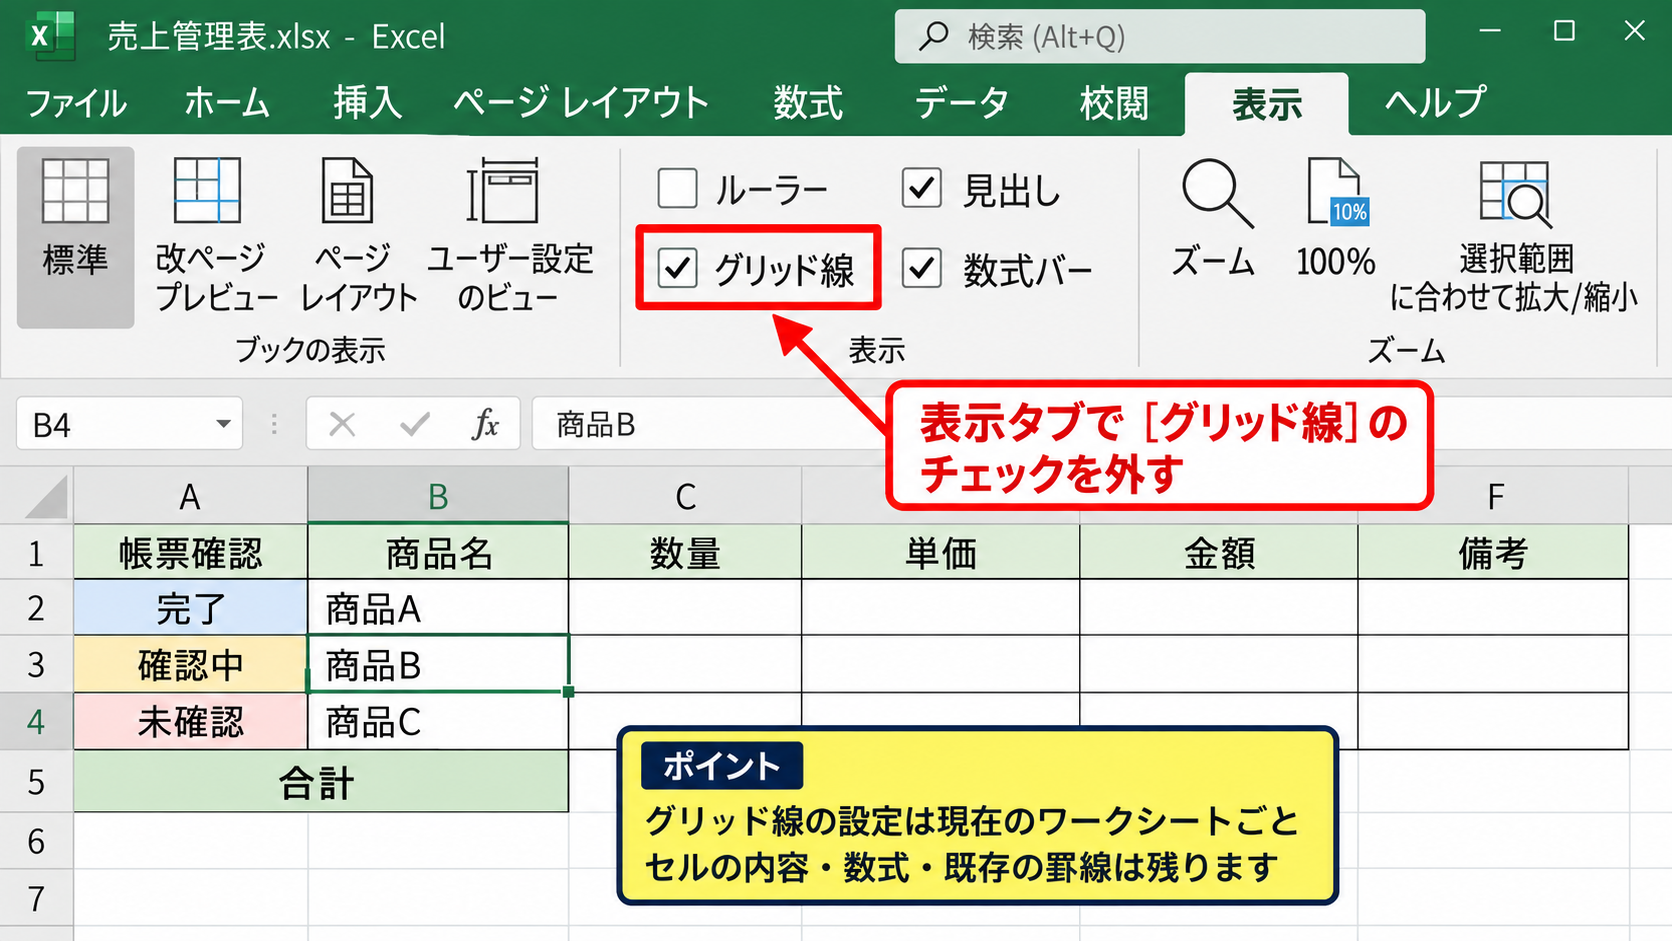Uncheck the 見出し checkbox
Viewport: 1672px width, 941px height.
tap(922, 188)
